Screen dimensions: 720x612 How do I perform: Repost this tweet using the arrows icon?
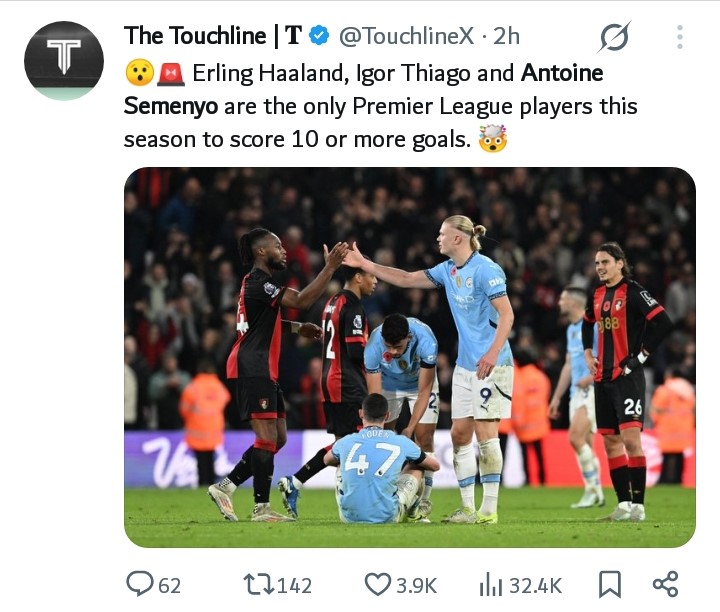(259, 584)
